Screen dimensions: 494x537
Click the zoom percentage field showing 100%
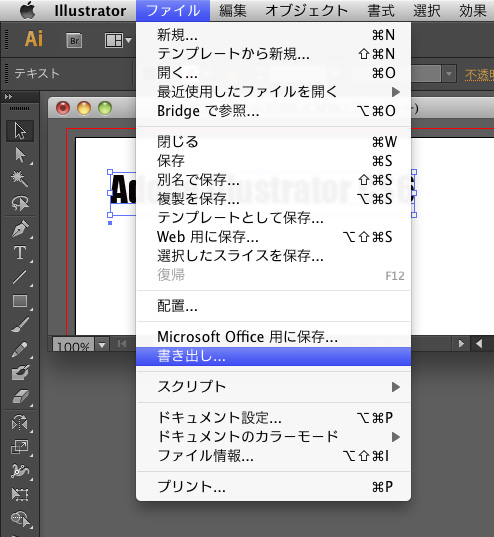(73, 345)
